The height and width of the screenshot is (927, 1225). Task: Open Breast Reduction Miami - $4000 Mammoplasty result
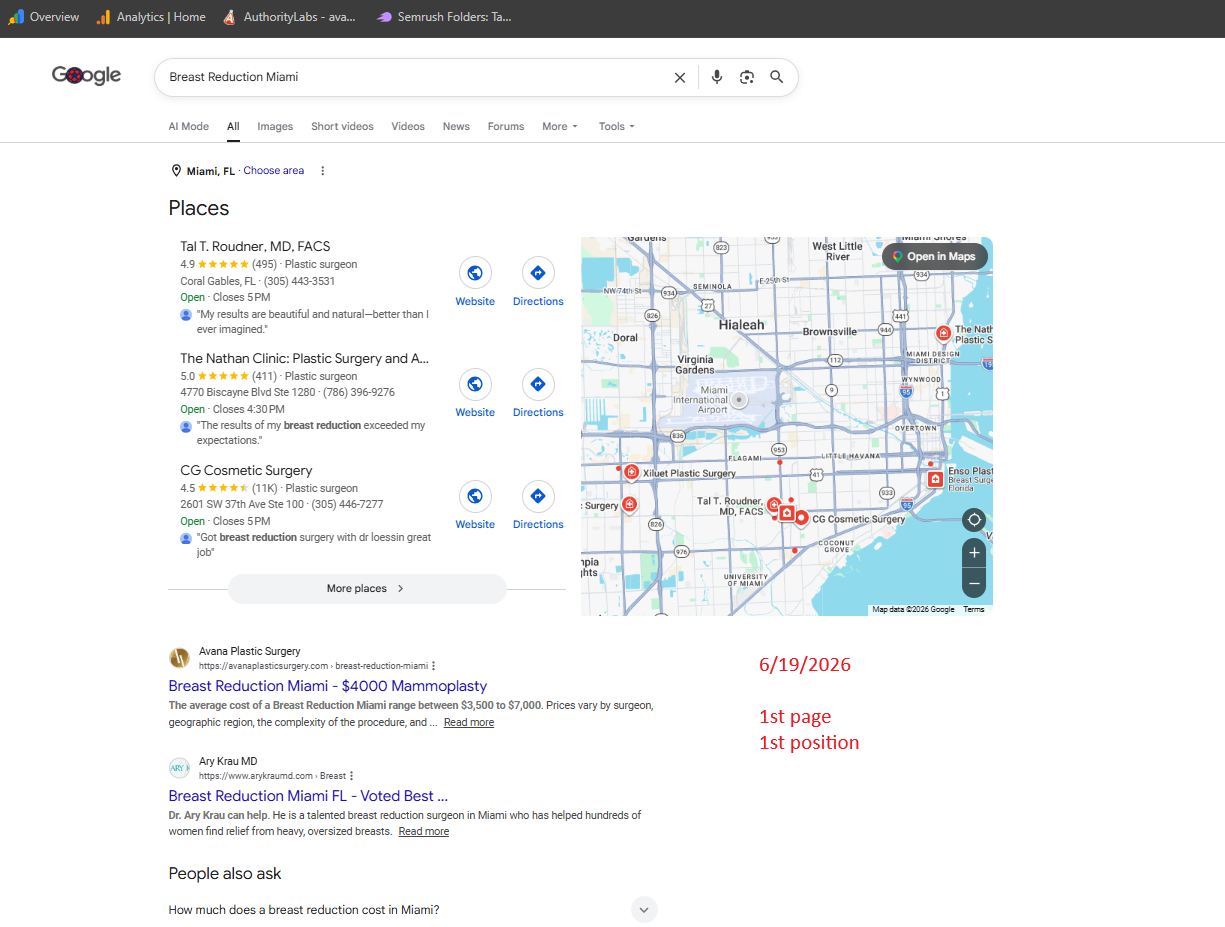[x=328, y=686]
